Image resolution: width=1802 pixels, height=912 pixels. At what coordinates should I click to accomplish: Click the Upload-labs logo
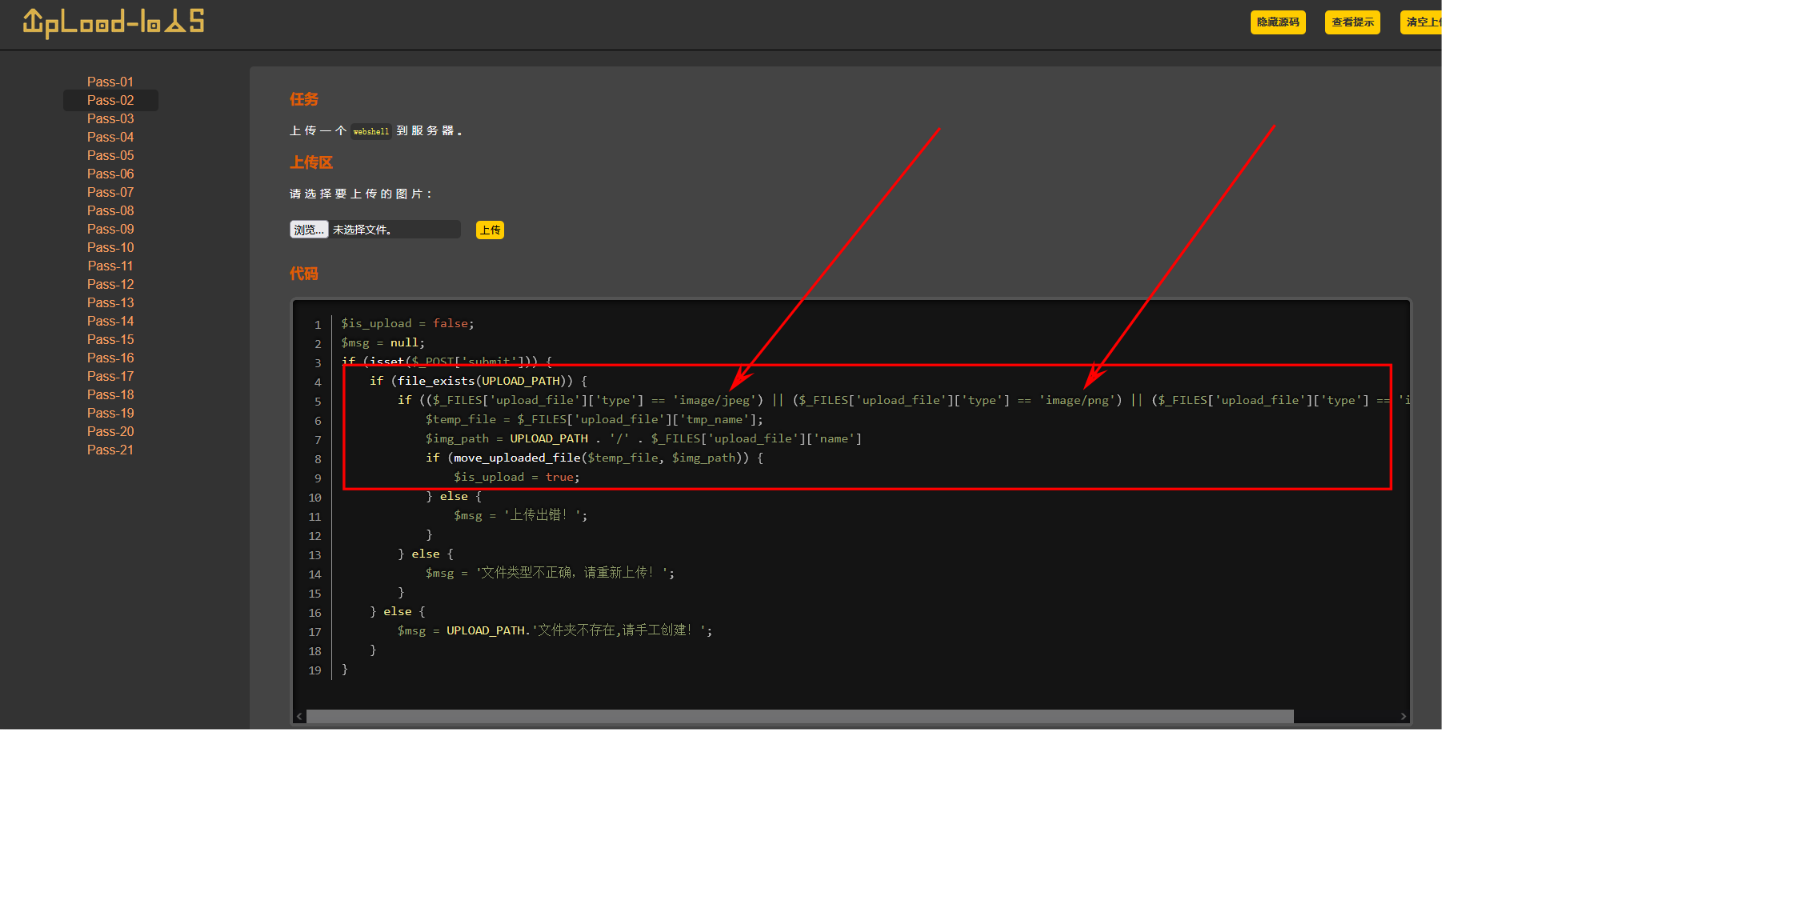113,22
